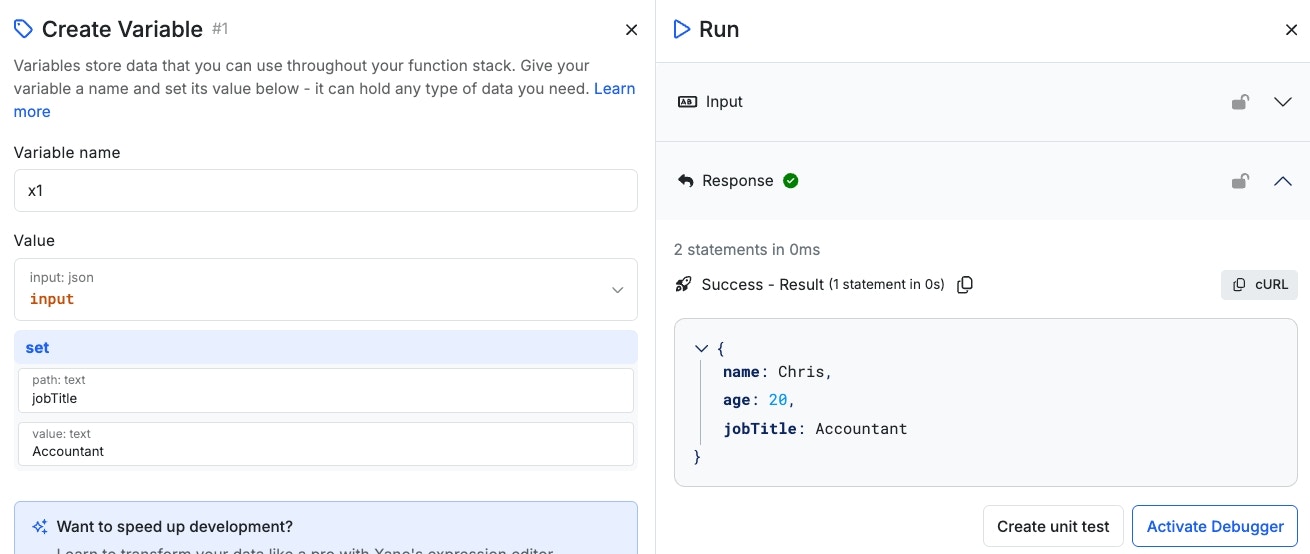Toggle the Input section lock
Viewport: 1310px width, 554px height.
click(1240, 102)
